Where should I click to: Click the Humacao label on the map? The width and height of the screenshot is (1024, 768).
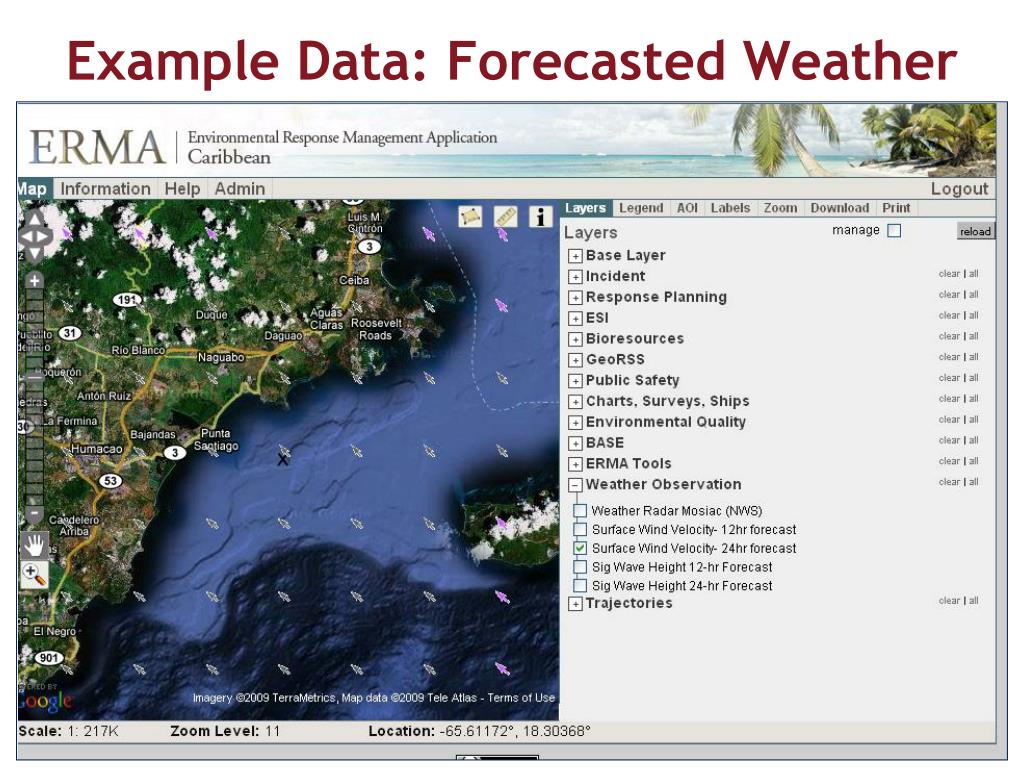coord(97,449)
